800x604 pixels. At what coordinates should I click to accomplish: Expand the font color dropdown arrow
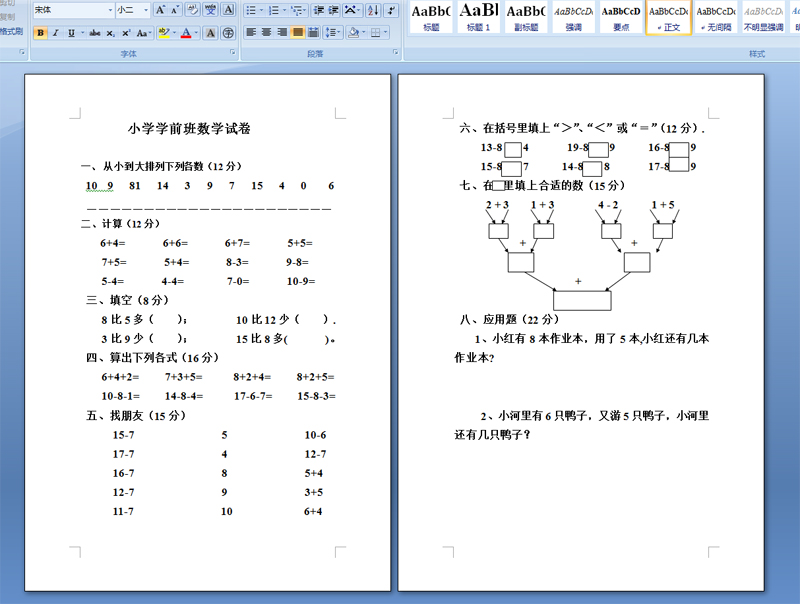pos(196,33)
